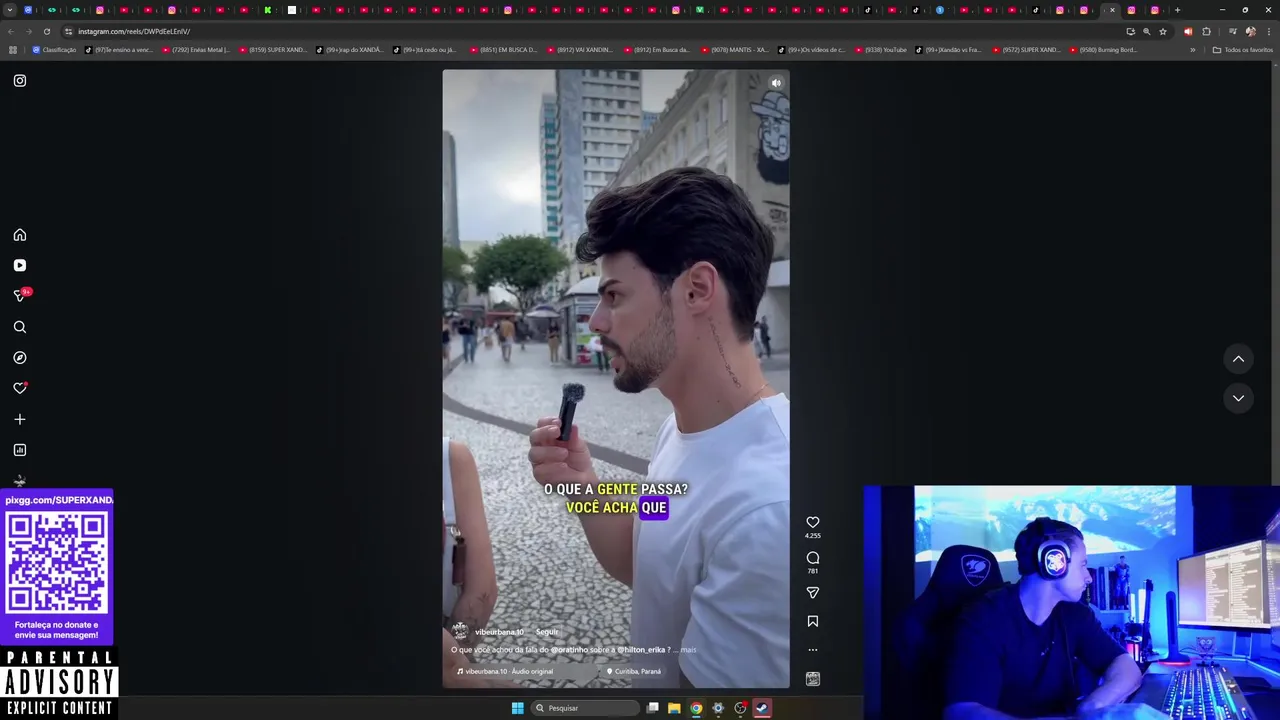Save the reel with bookmark icon
Viewport: 1280px width, 720px height.
(x=813, y=621)
